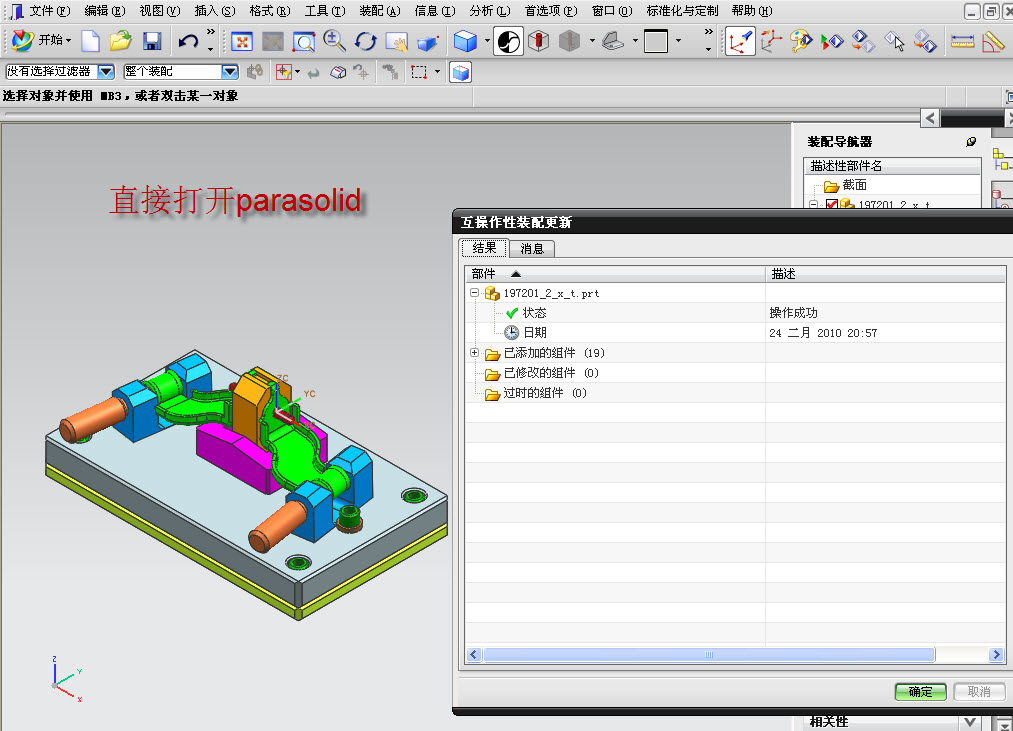Click the dialog horizontal scrollbar left arrow
This screenshot has width=1013, height=731.
tap(474, 655)
